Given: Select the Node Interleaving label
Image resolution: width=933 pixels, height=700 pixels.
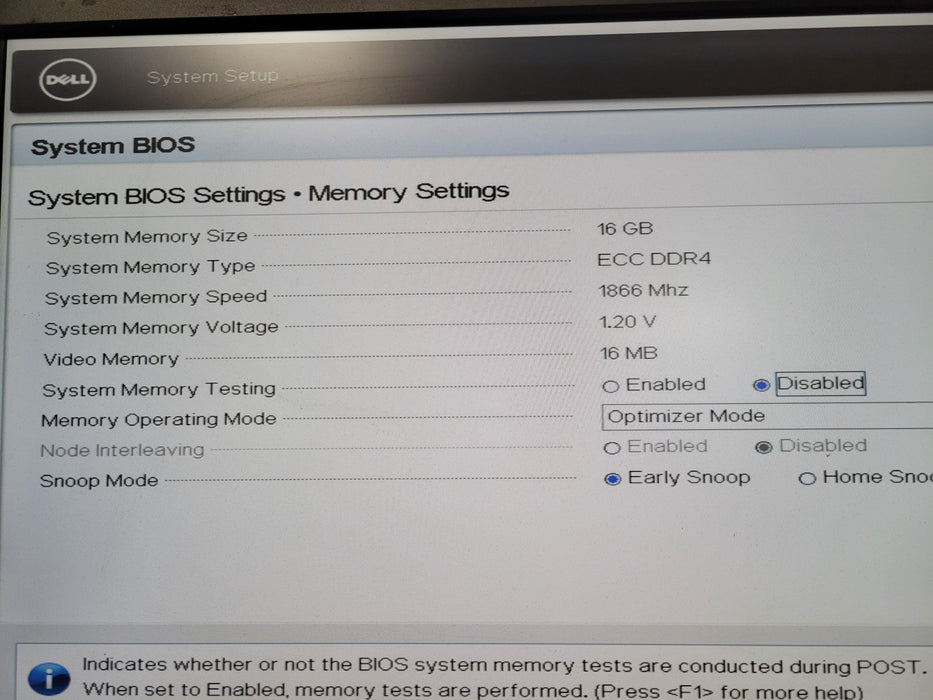Looking at the screenshot, I should click(122, 450).
